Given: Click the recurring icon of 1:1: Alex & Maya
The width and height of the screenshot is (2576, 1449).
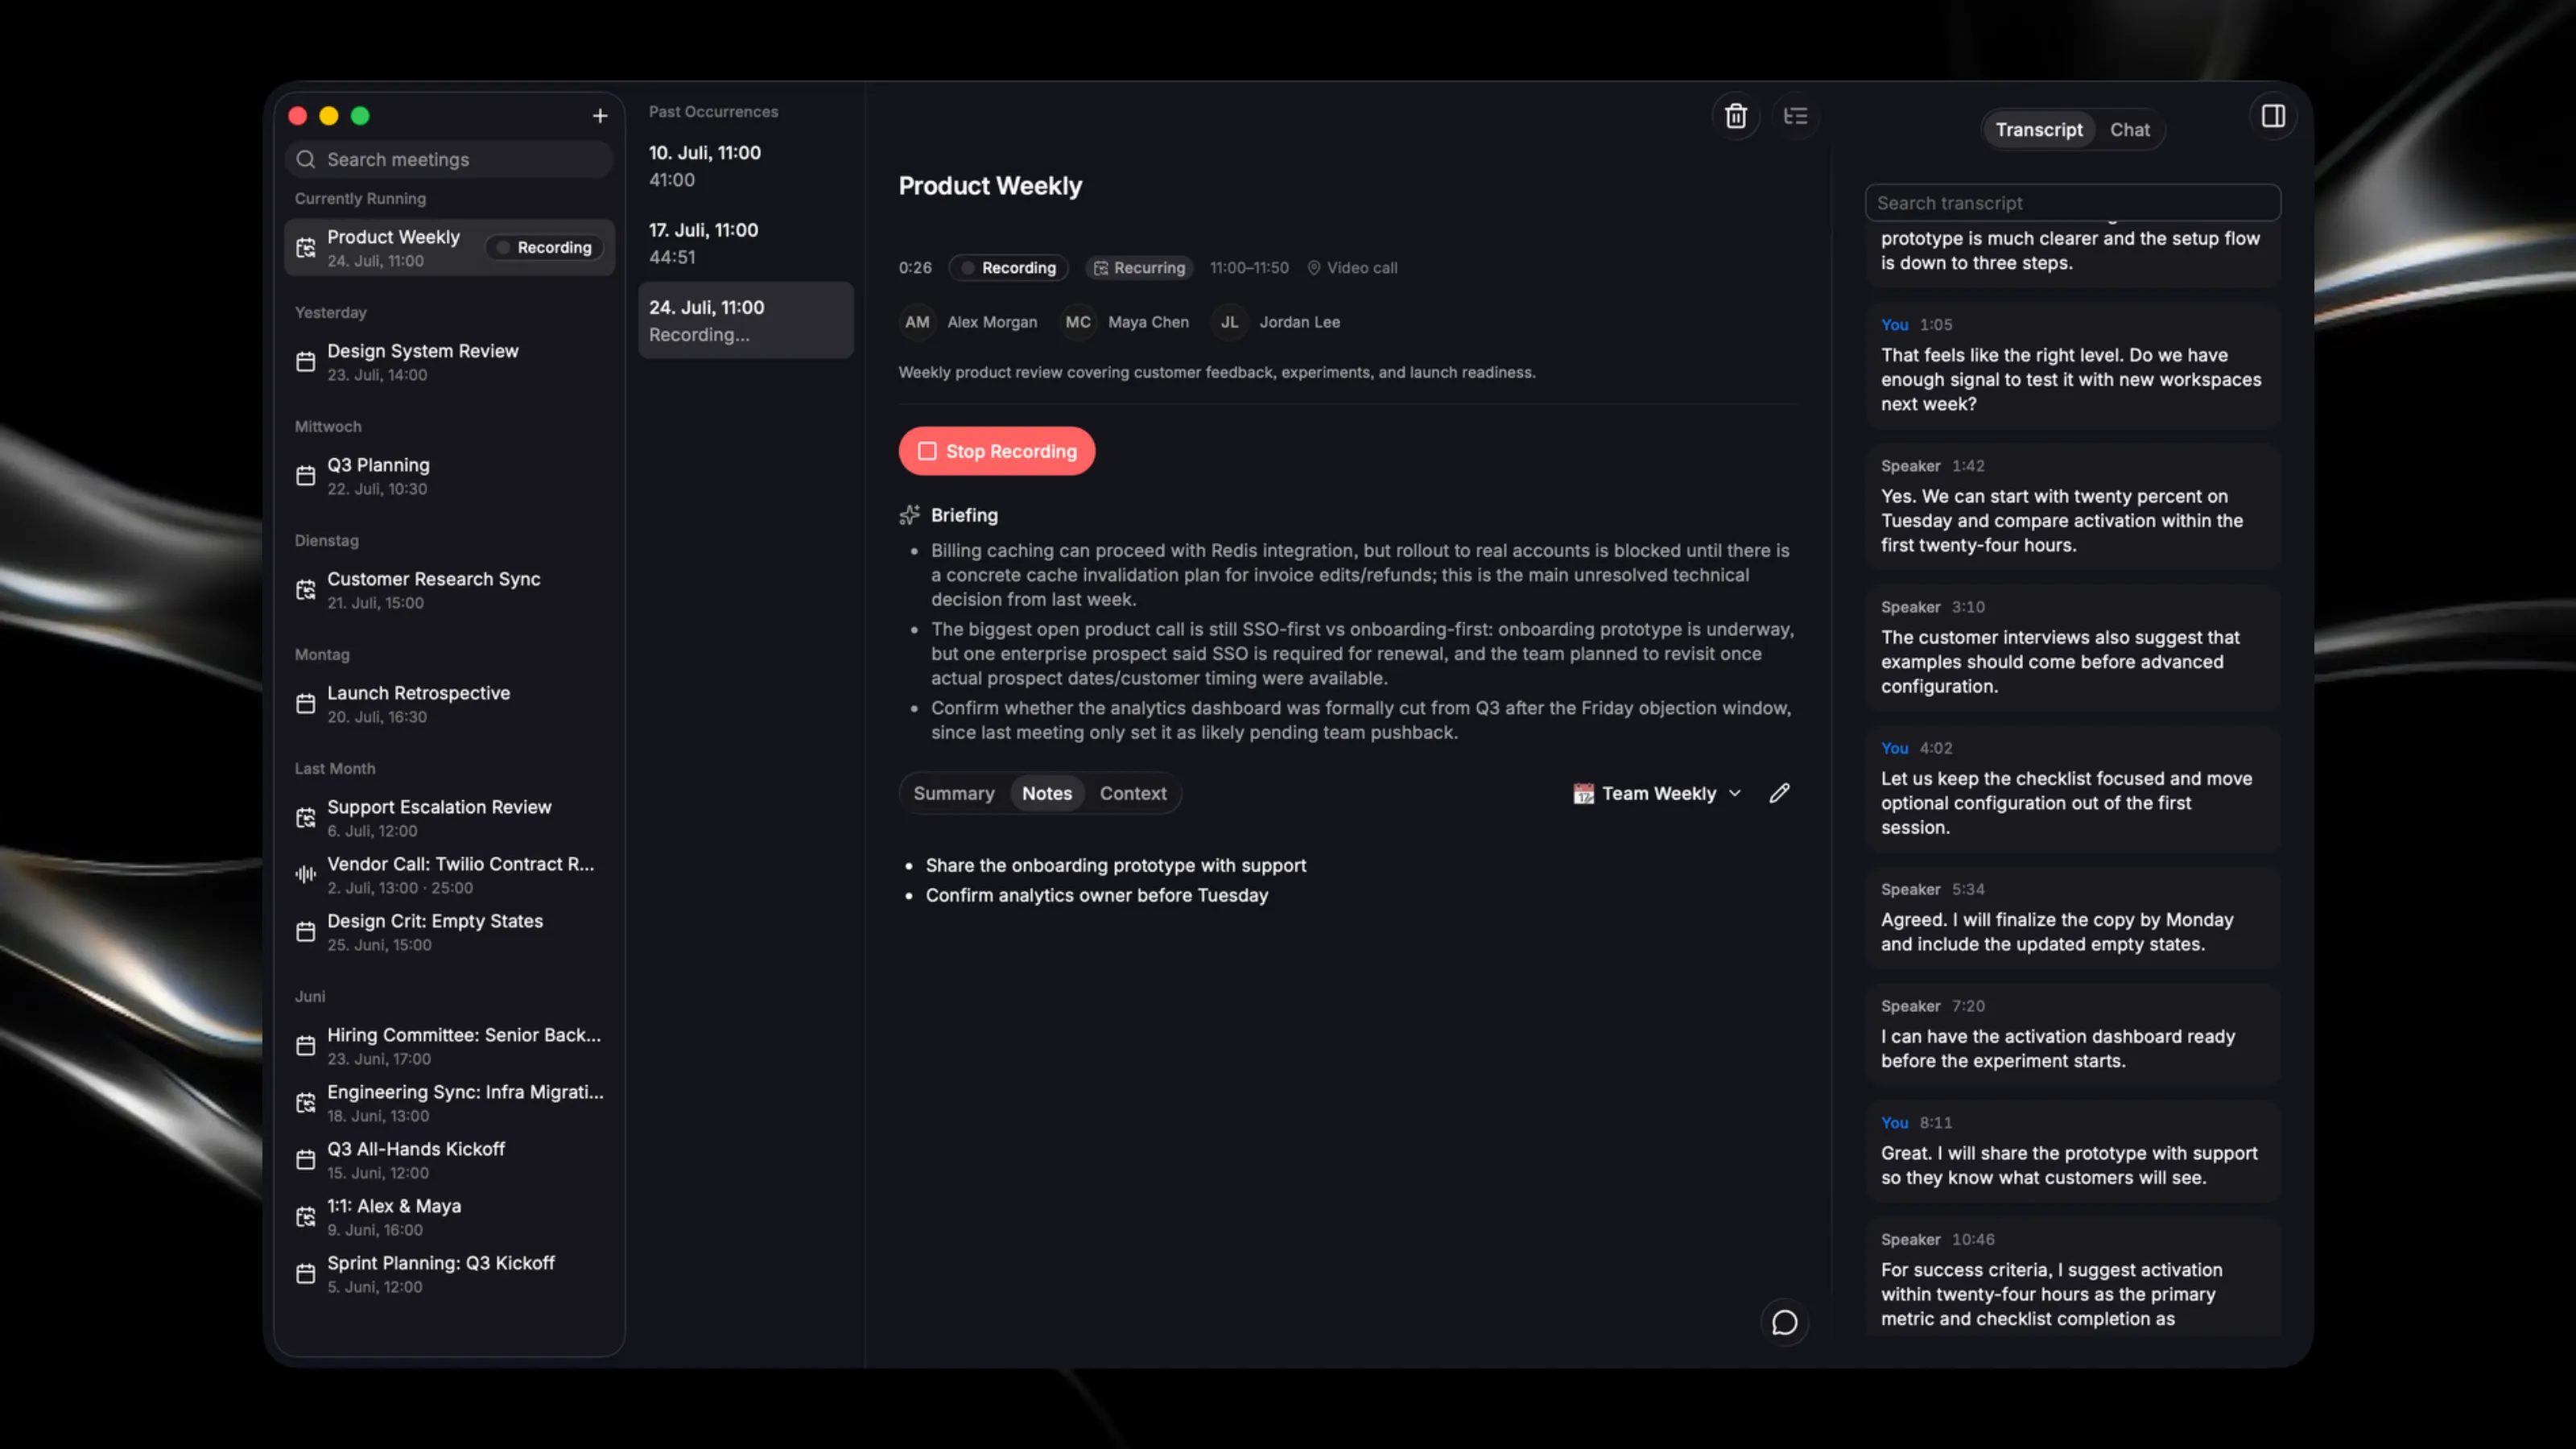Looking at the screenshot, I should pos(306,1217).
